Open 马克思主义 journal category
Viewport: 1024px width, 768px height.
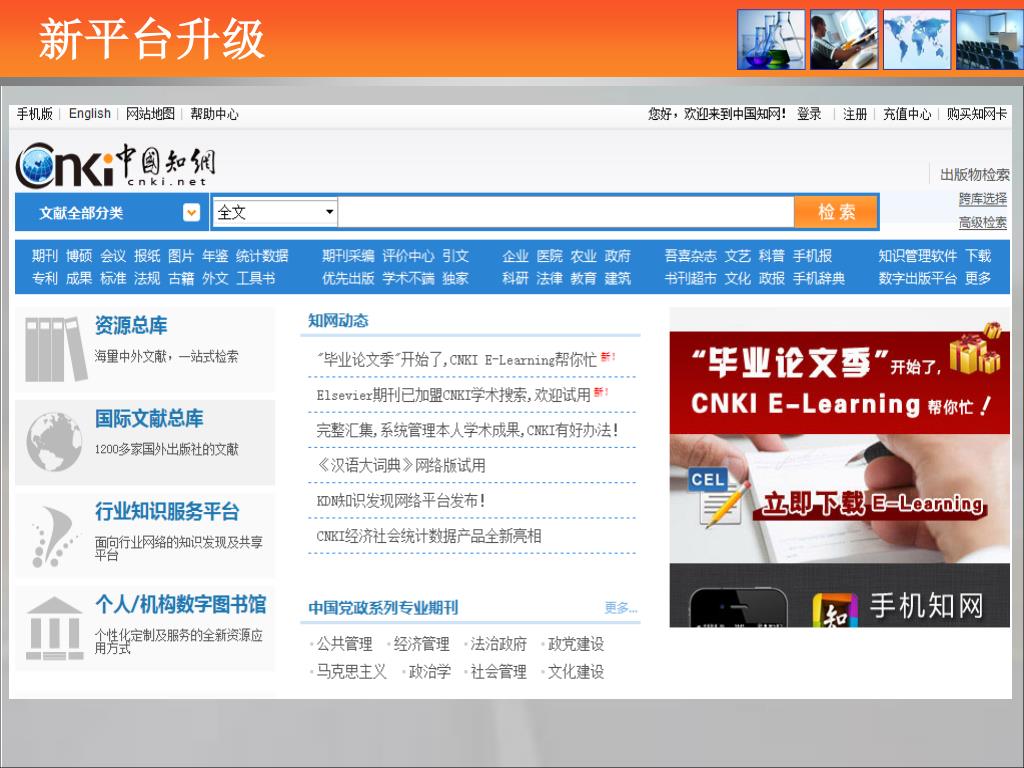pos(351,671)
